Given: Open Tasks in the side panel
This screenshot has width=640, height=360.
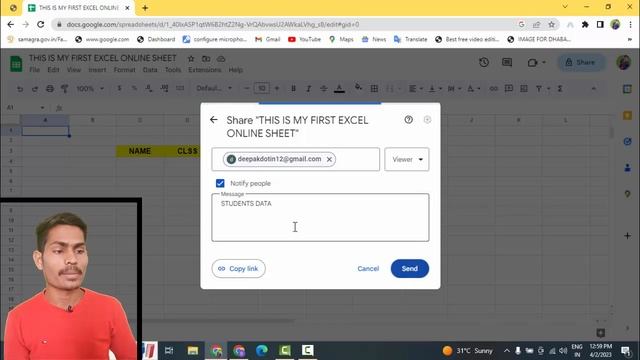Looking at the screenshot, I should [627, 142].
